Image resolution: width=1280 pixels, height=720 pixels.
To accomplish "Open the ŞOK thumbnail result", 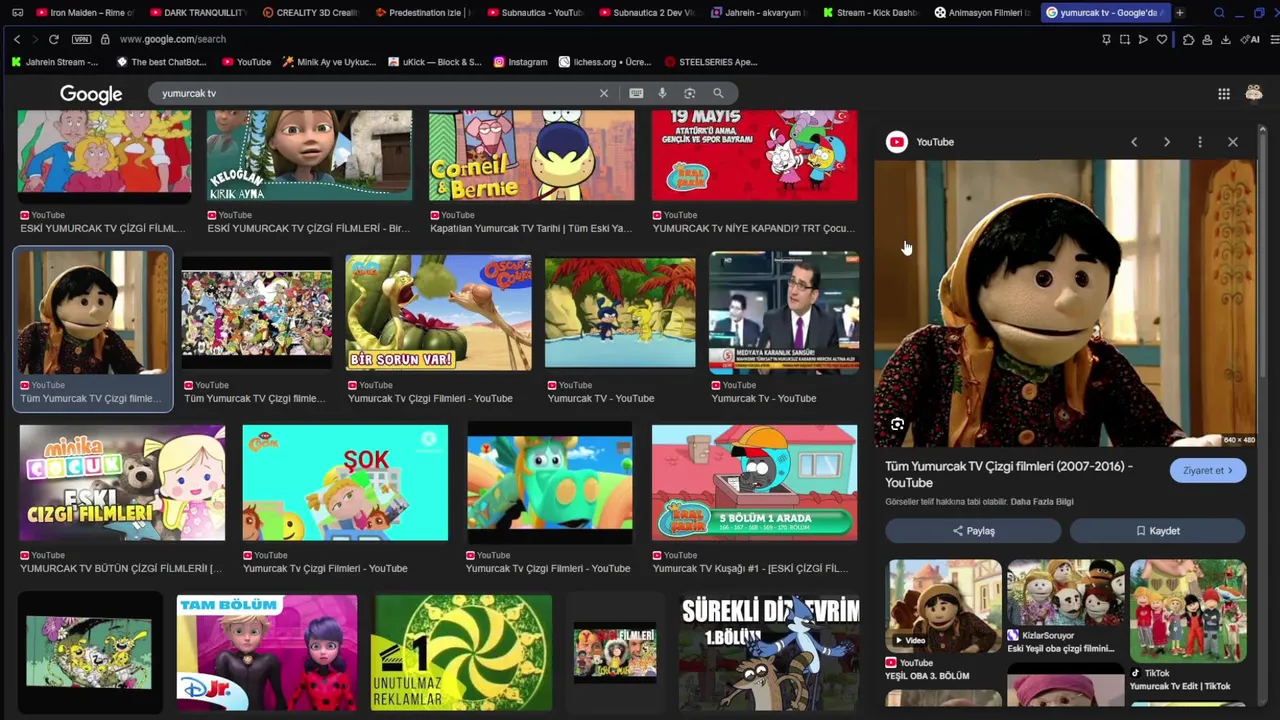I will pos(345,483).
